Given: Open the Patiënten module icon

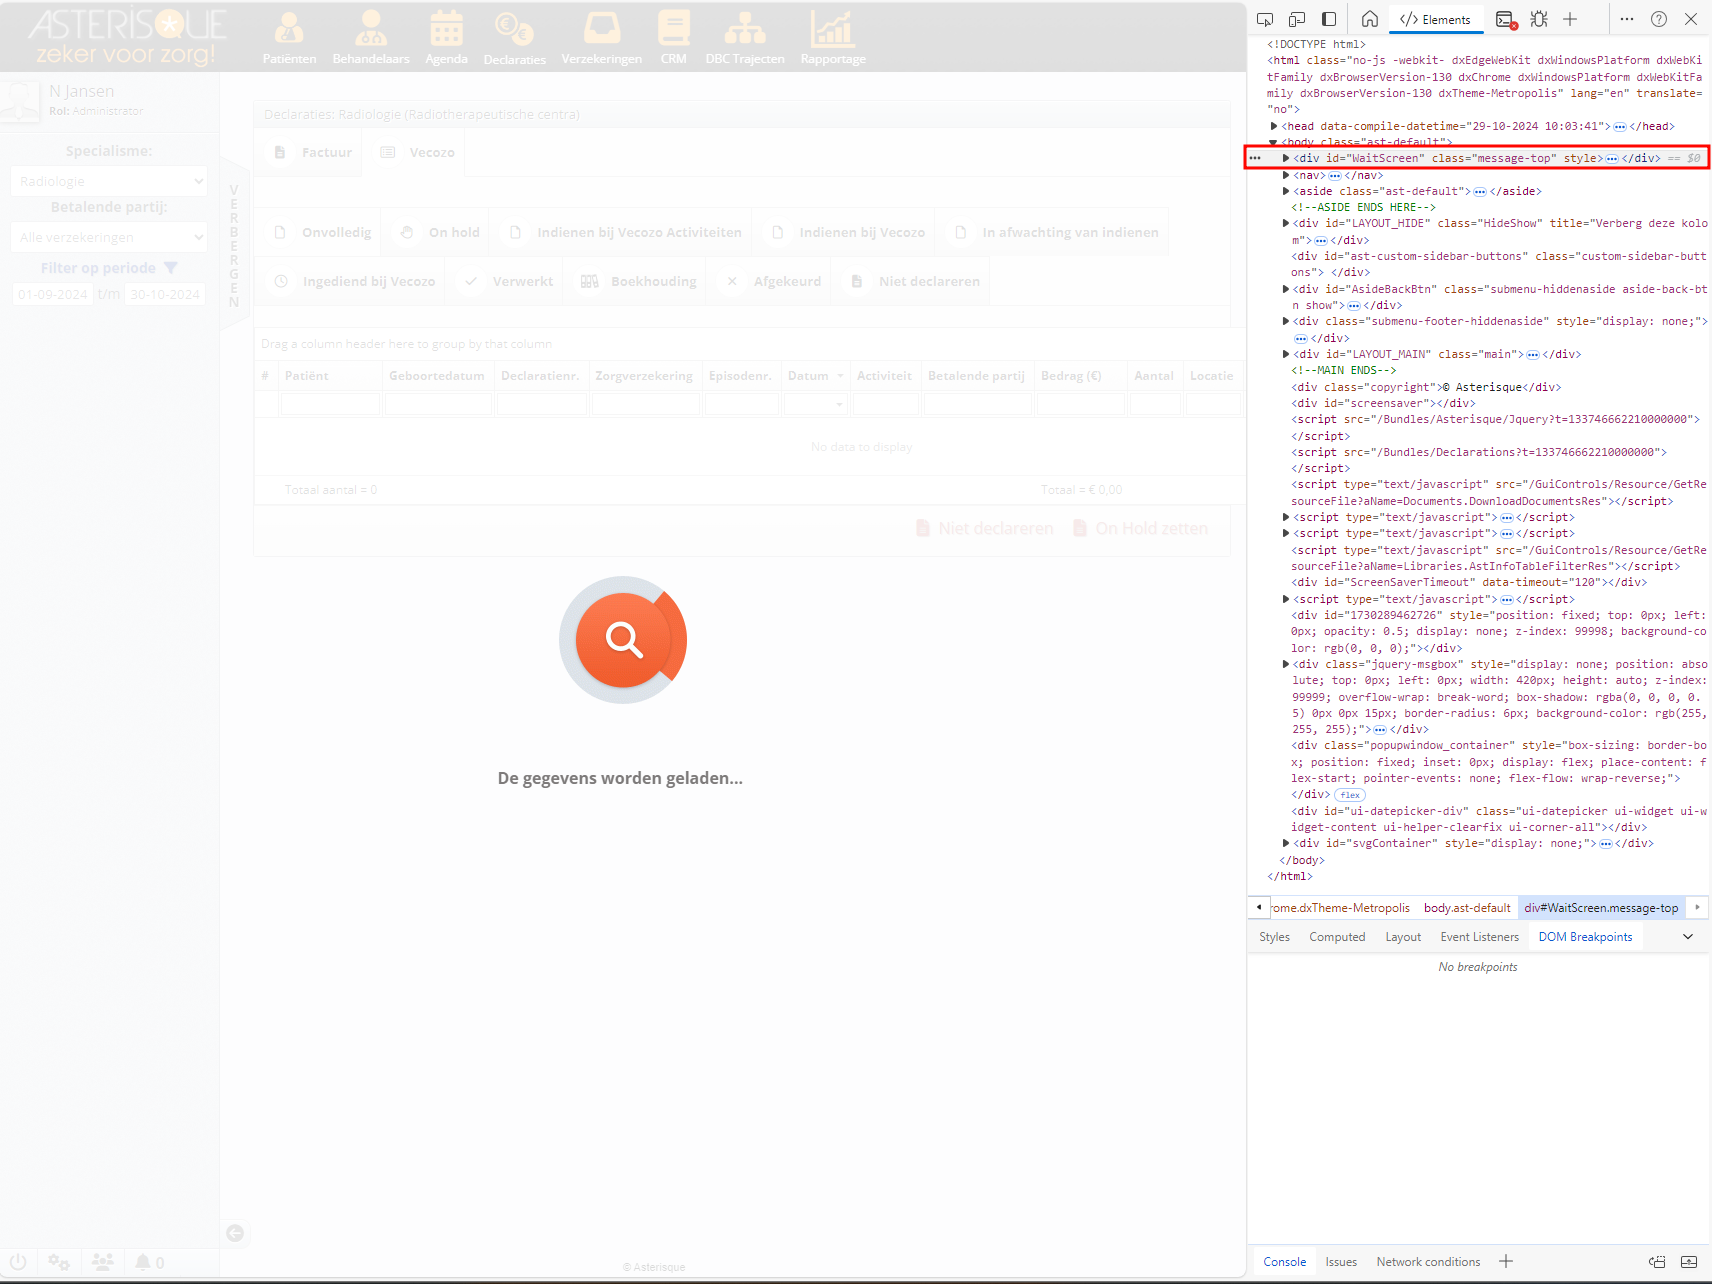Looking at the screenshot, I should coord(289,28).
